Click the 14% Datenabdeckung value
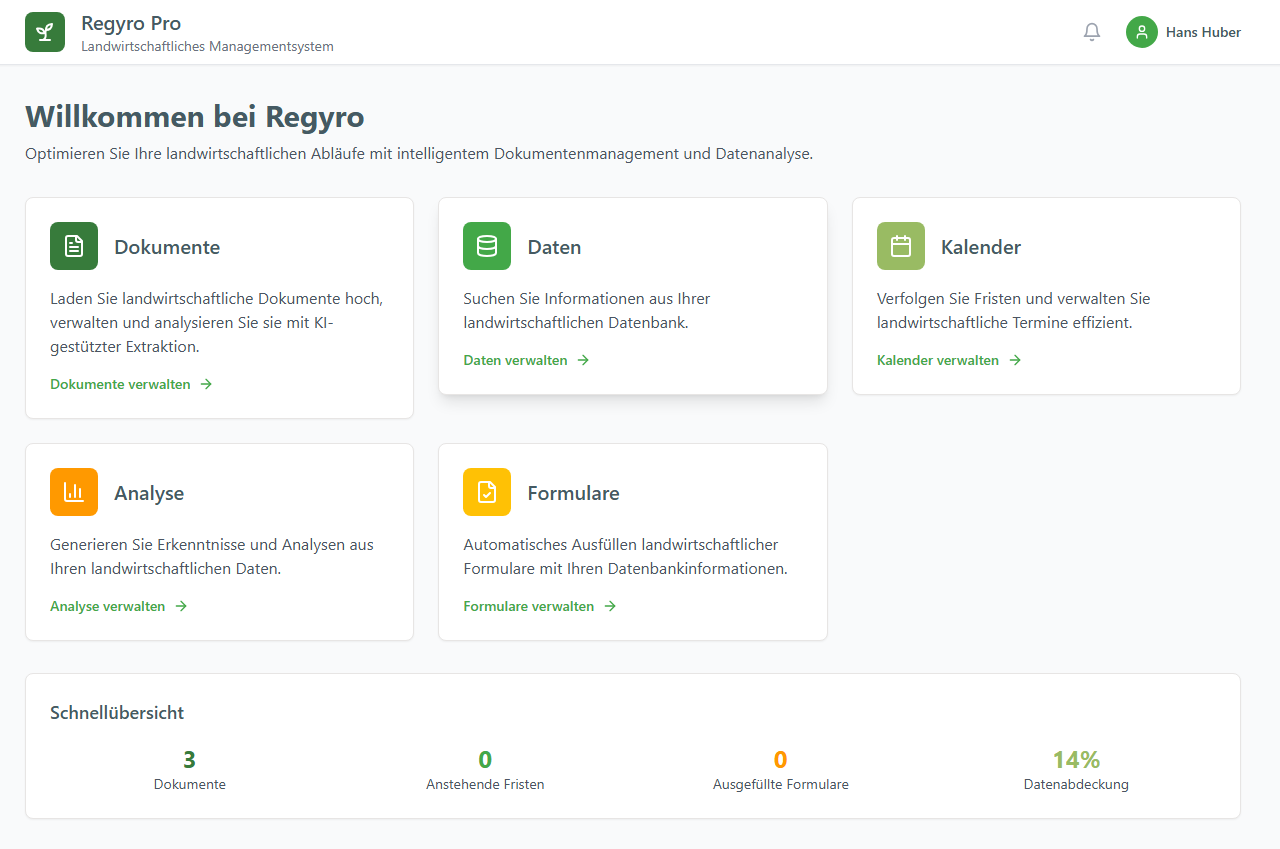The image size is (1280, 849). pyautogui.click(x=1076, y=760)
